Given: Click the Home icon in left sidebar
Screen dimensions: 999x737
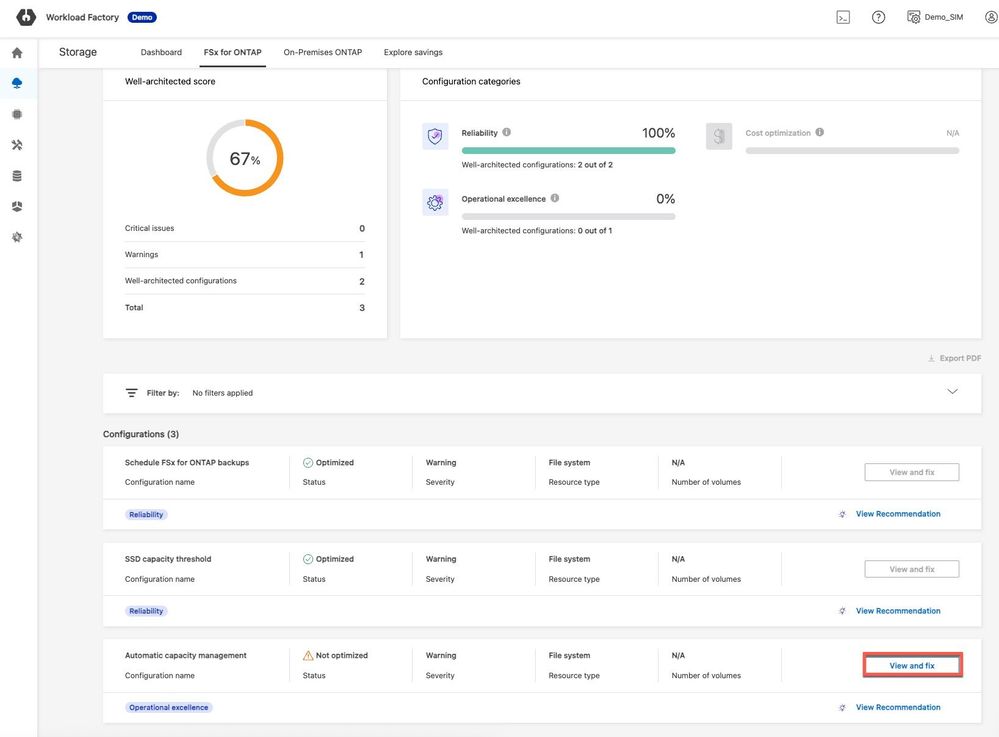Looking at the screenshot, I should point(17,53).
